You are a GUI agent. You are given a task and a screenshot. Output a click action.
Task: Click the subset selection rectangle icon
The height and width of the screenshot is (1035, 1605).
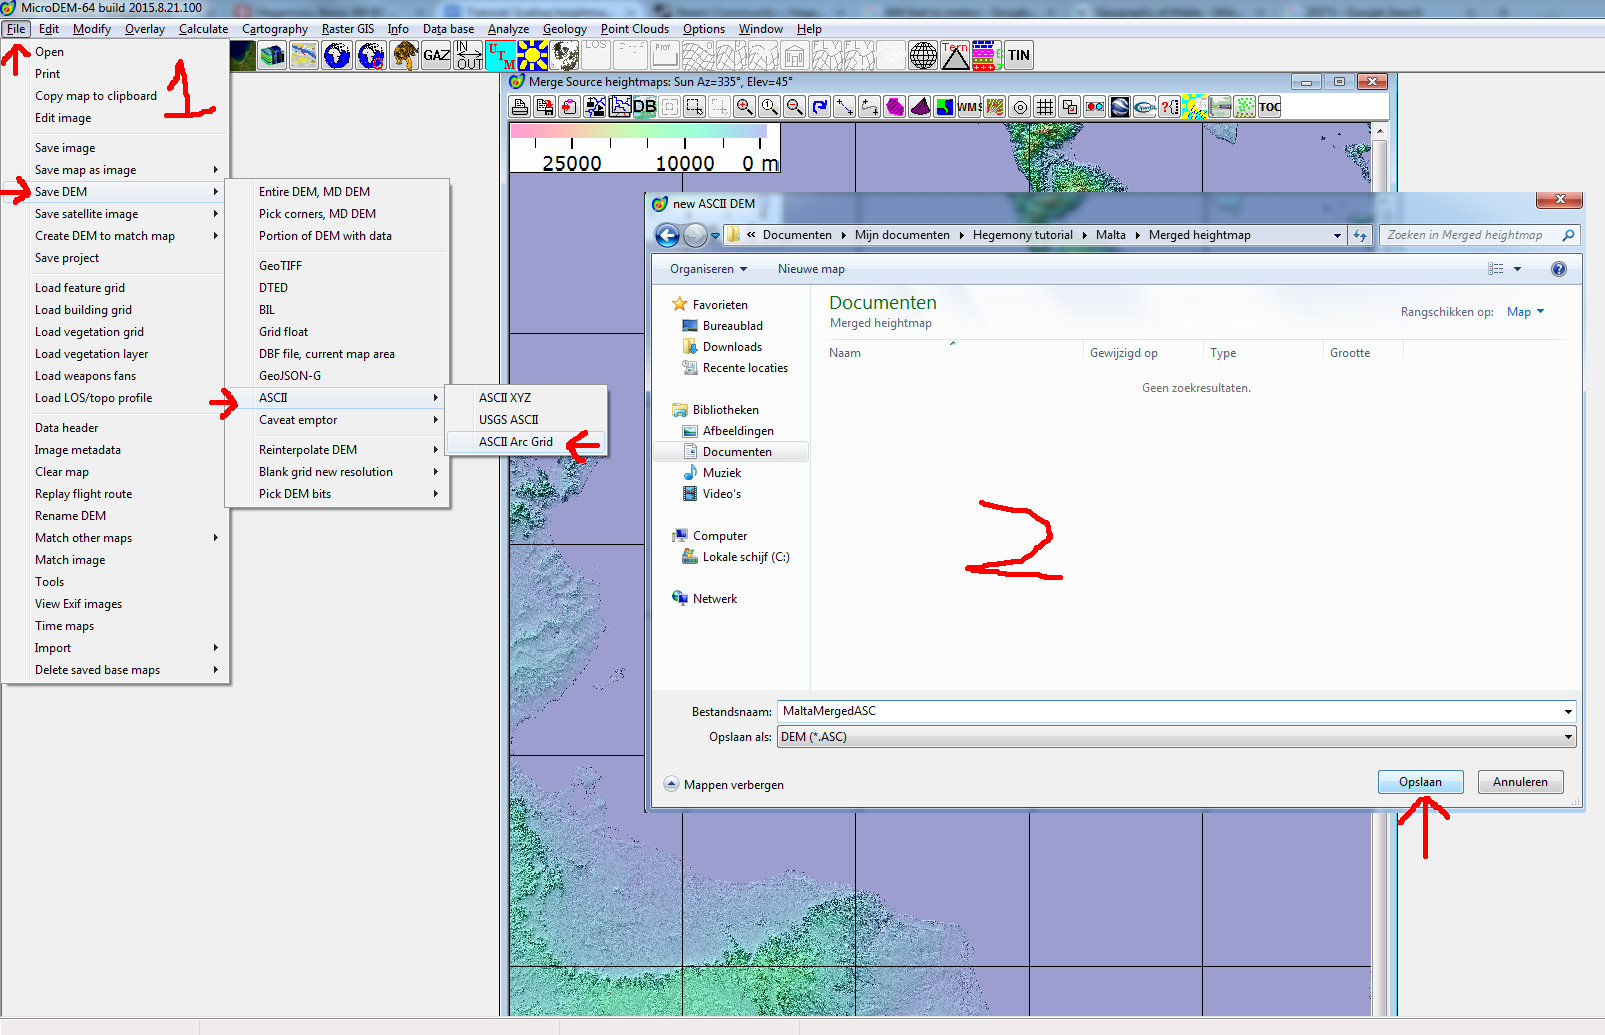coord(695,107)
